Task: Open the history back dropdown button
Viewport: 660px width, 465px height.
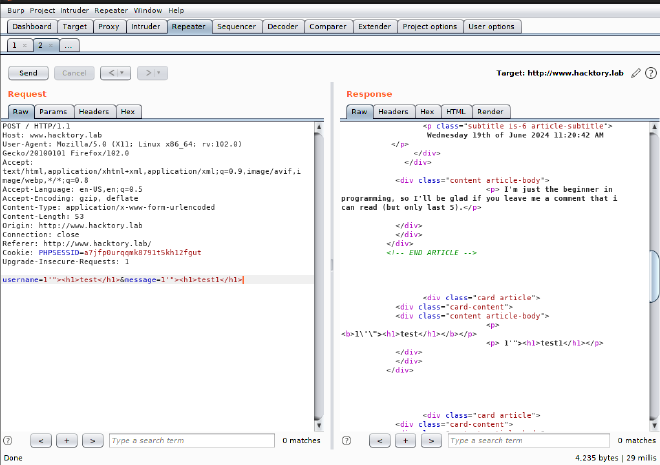Action: tap(115, 73)
